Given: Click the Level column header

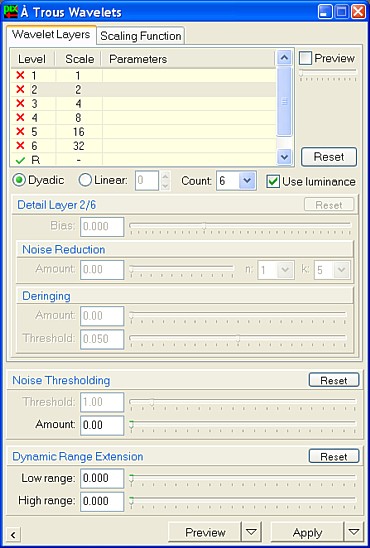Looking at the screenshot, I should click(x=32, y=59).
